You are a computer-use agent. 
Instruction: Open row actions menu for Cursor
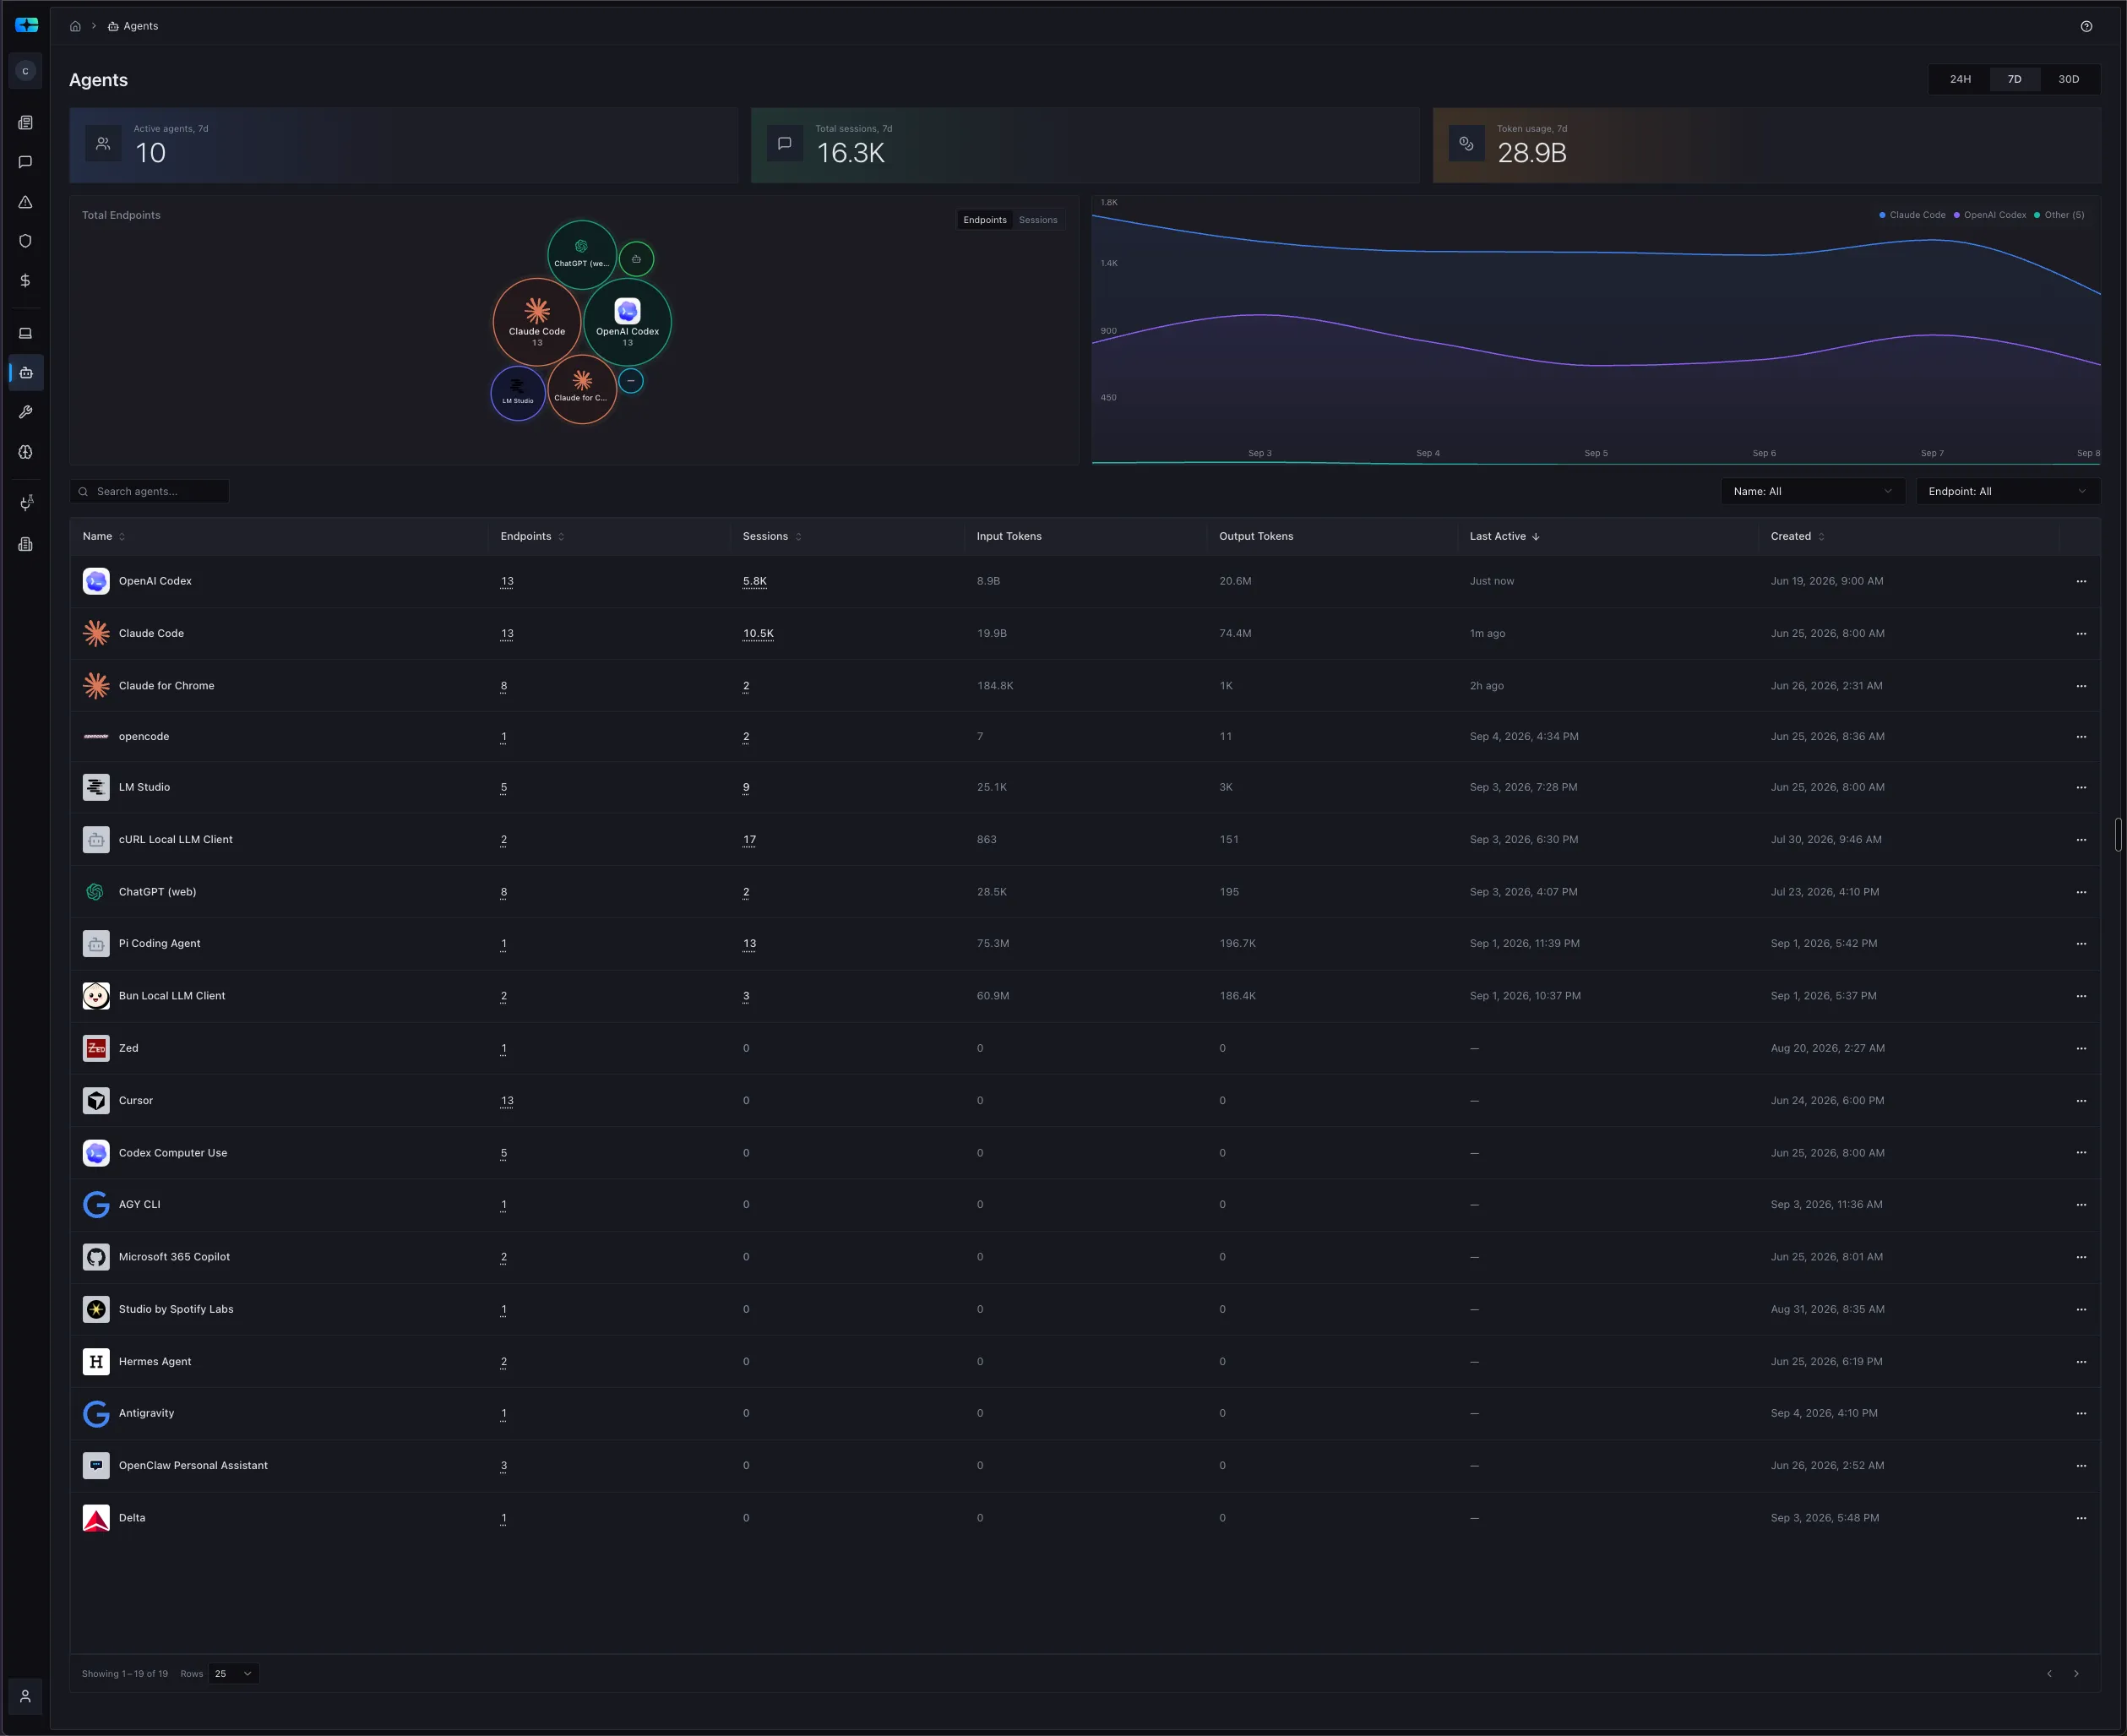(2081, 1101)
